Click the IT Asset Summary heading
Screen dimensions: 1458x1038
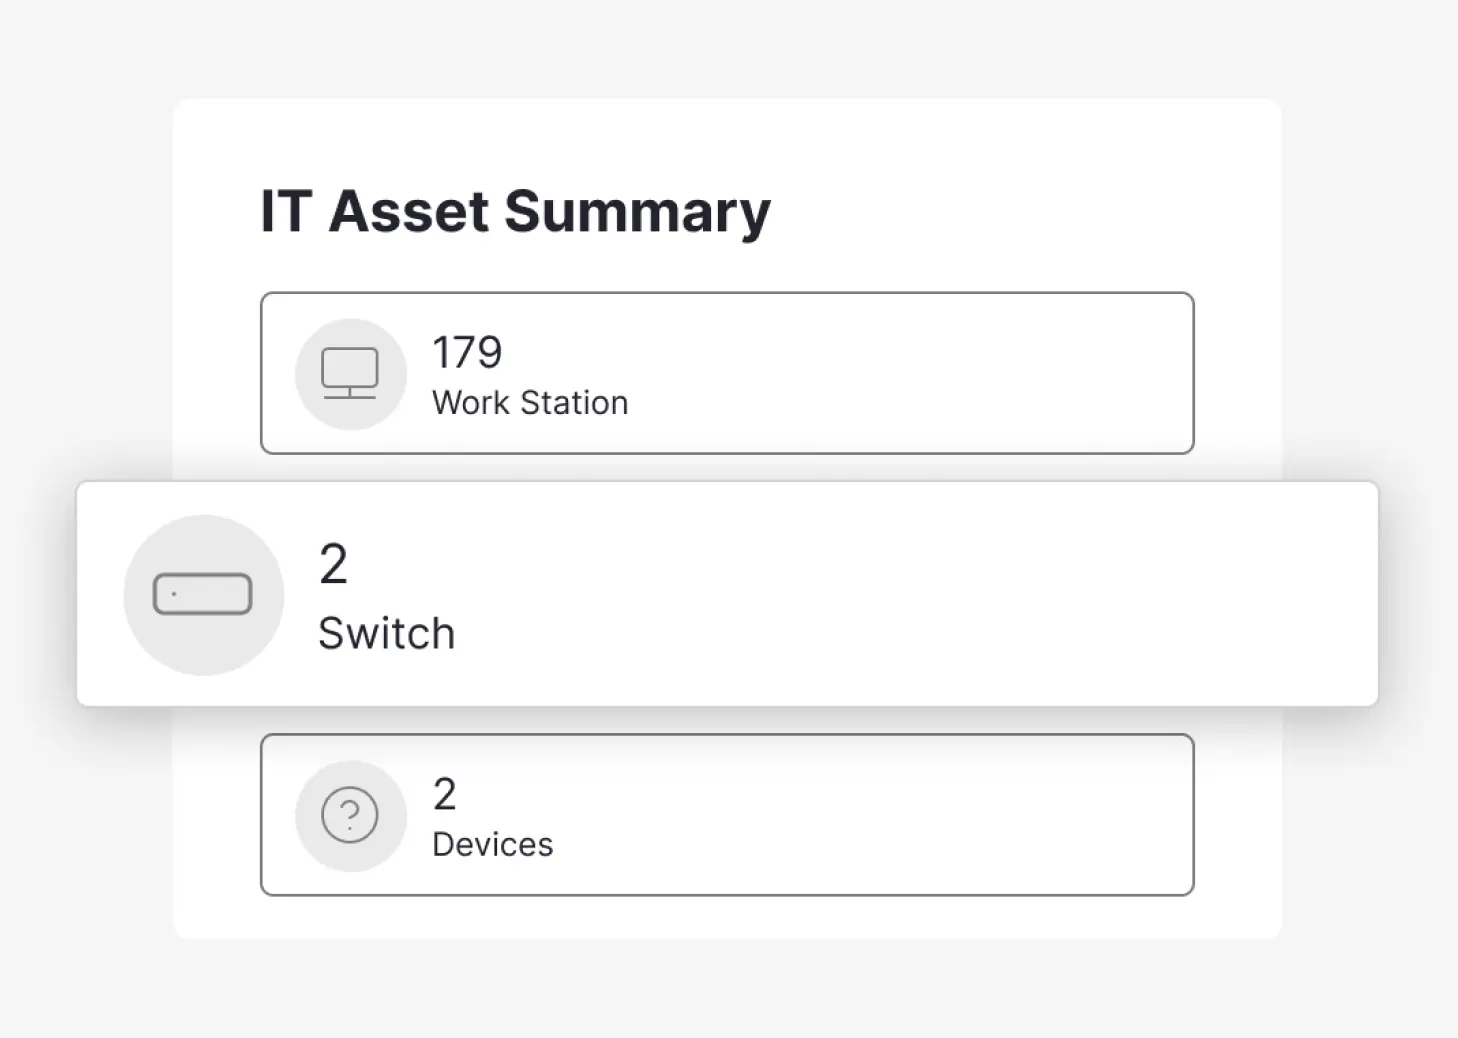515,211
